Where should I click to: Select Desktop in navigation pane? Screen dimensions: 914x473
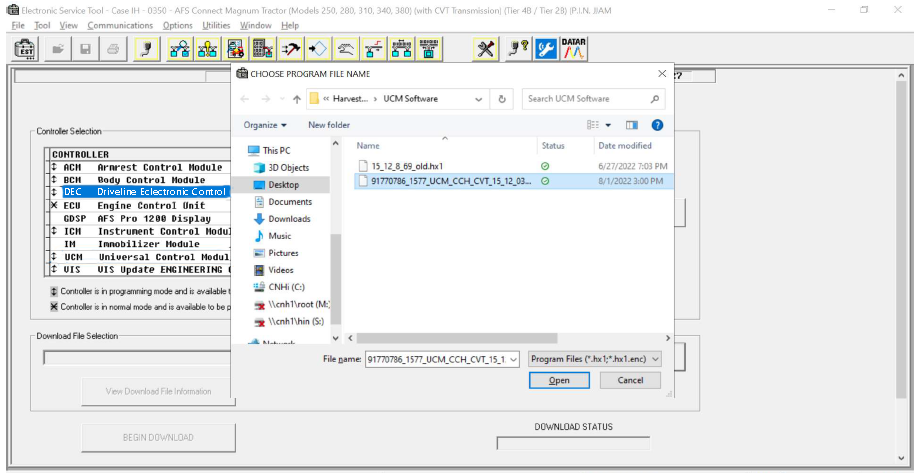pyautogui.click(x=283, y=185)
